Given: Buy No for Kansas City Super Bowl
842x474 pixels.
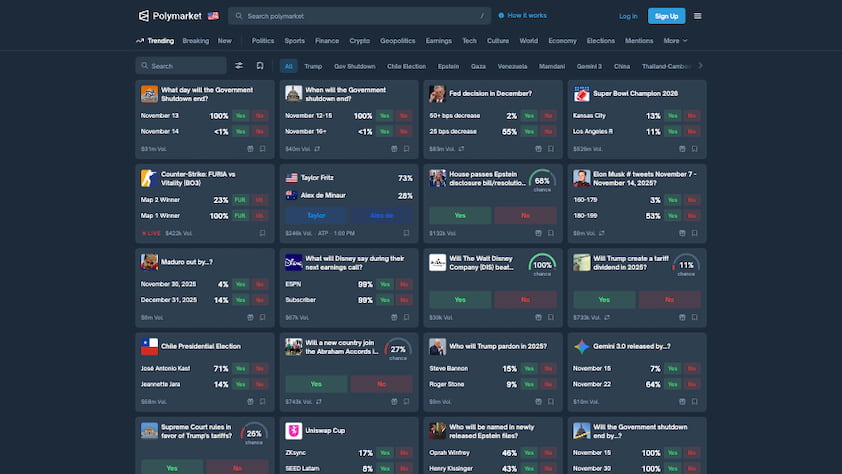Looking at the screenshot, I should click(x=692, y=115).
